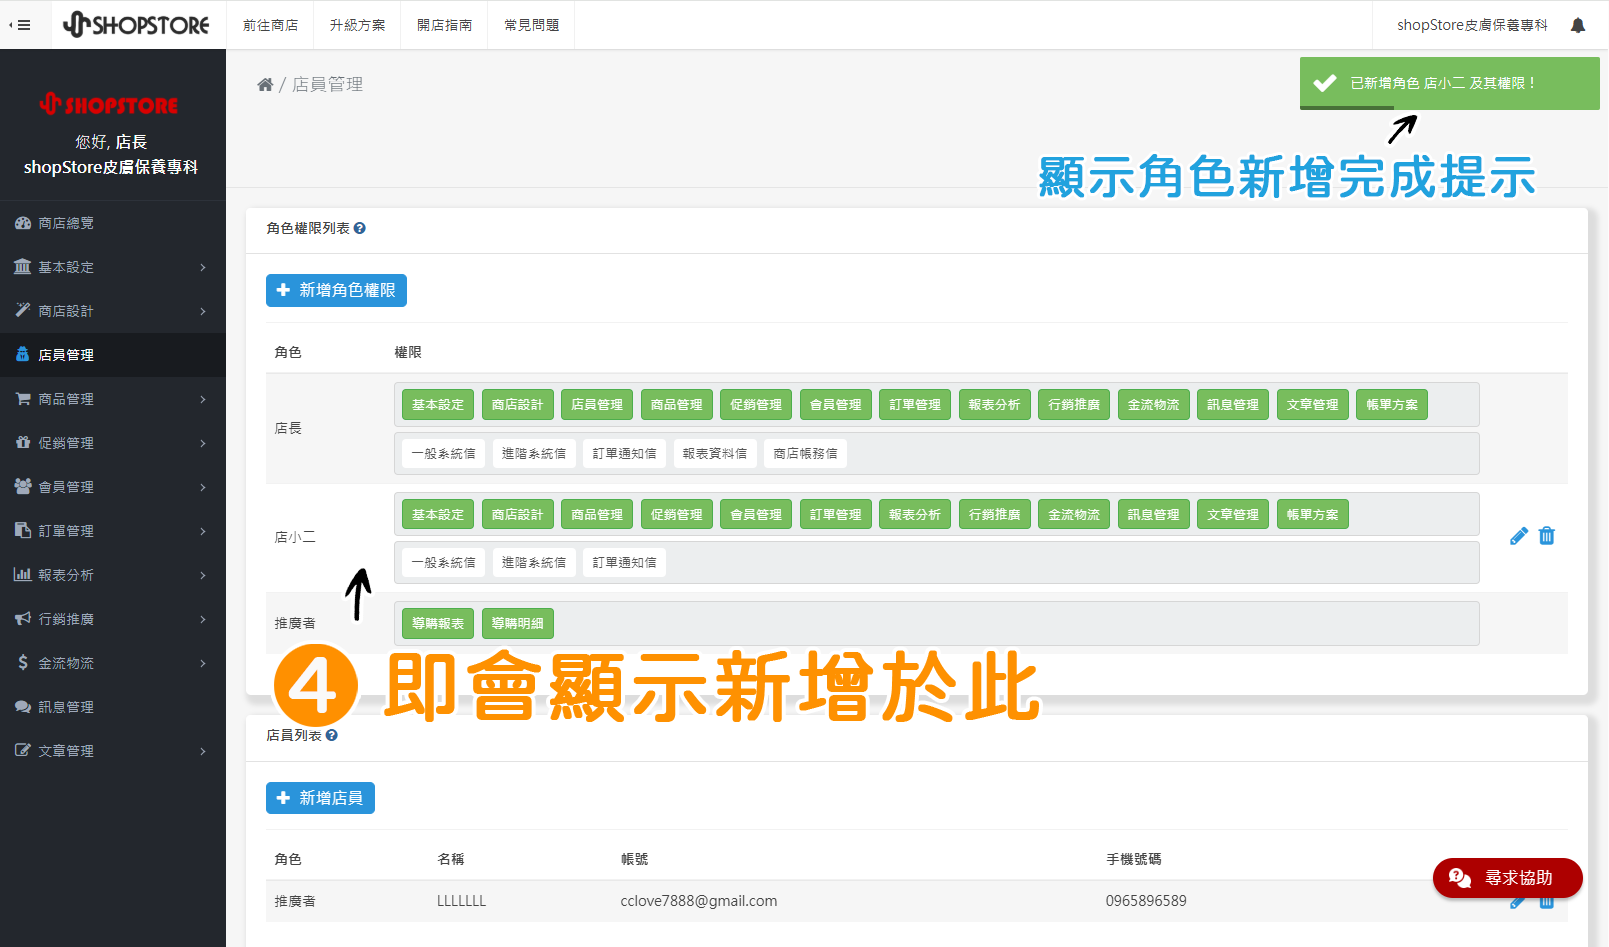Image resolution: width=1609 pixels, height=947 pixels.
Task: Click 店員管理 tag in the 店長 row
Action: 597,405
